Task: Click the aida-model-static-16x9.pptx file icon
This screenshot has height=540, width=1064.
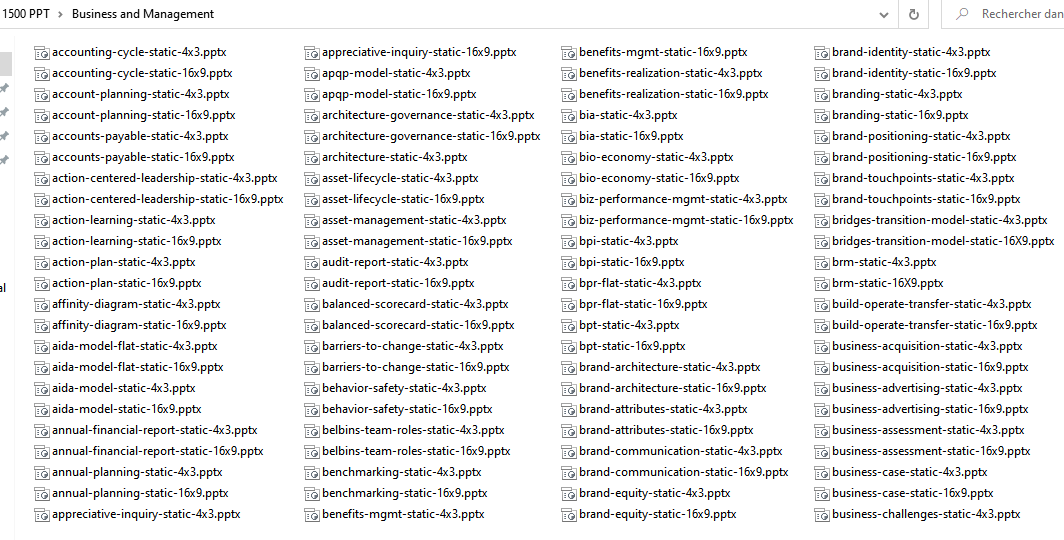Action: coord(41,410)
